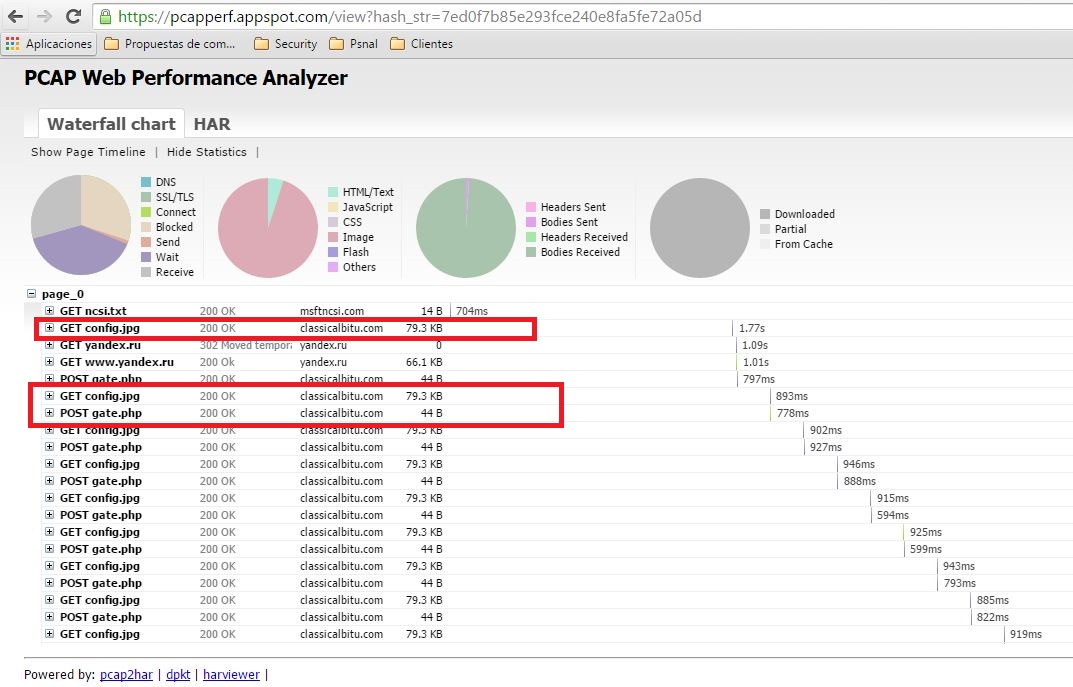The width and height of the screenshot is (1073, 687).
Task: Expand the GET www.yandex.ru request entry
Action: click(x=49, y=362)
